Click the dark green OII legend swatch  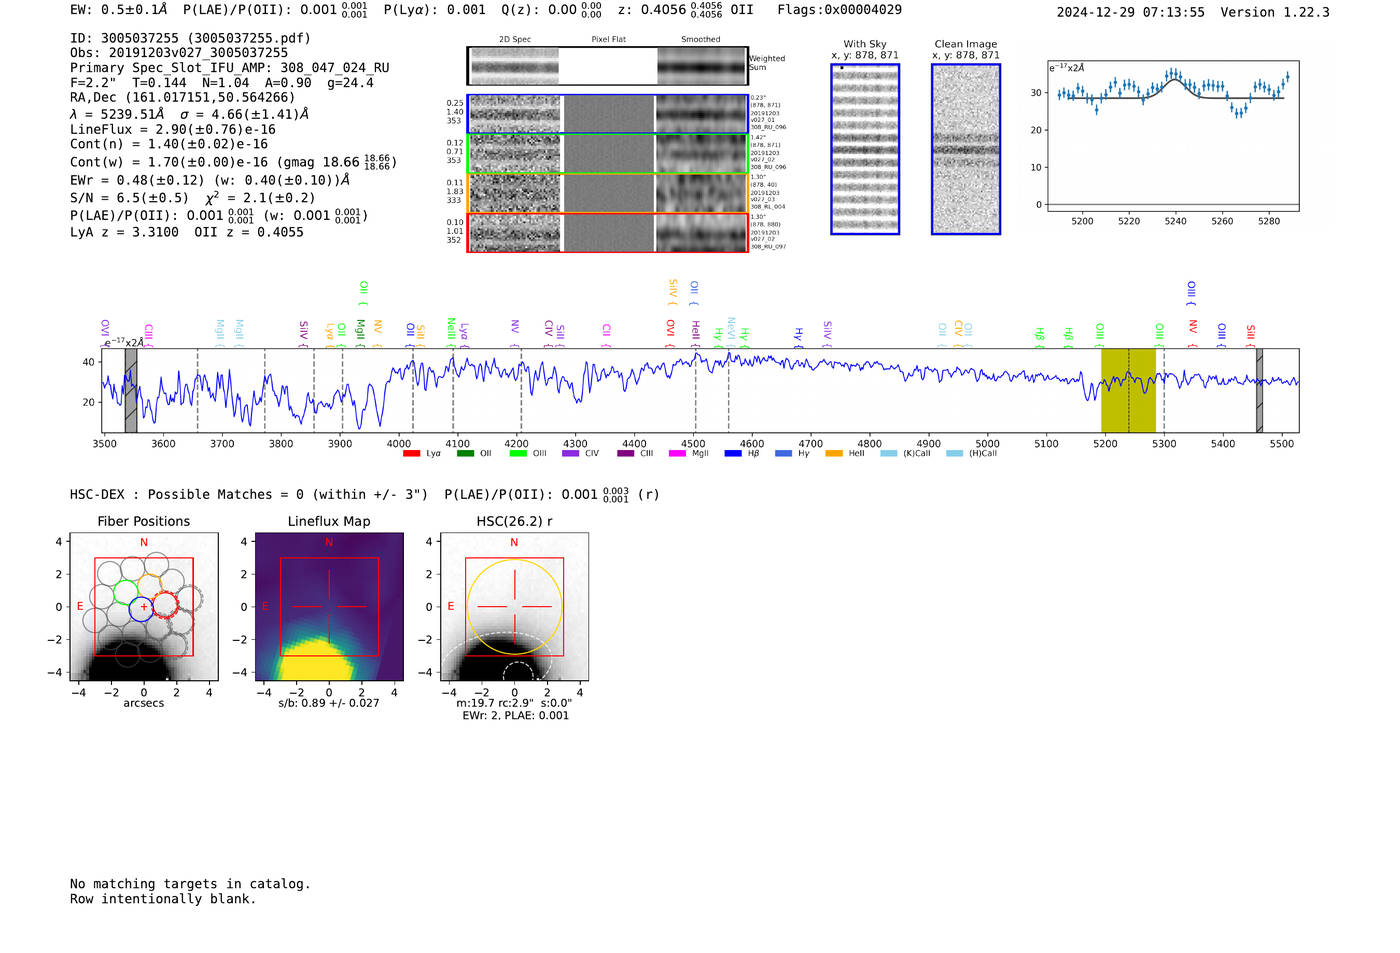point(465,454)
